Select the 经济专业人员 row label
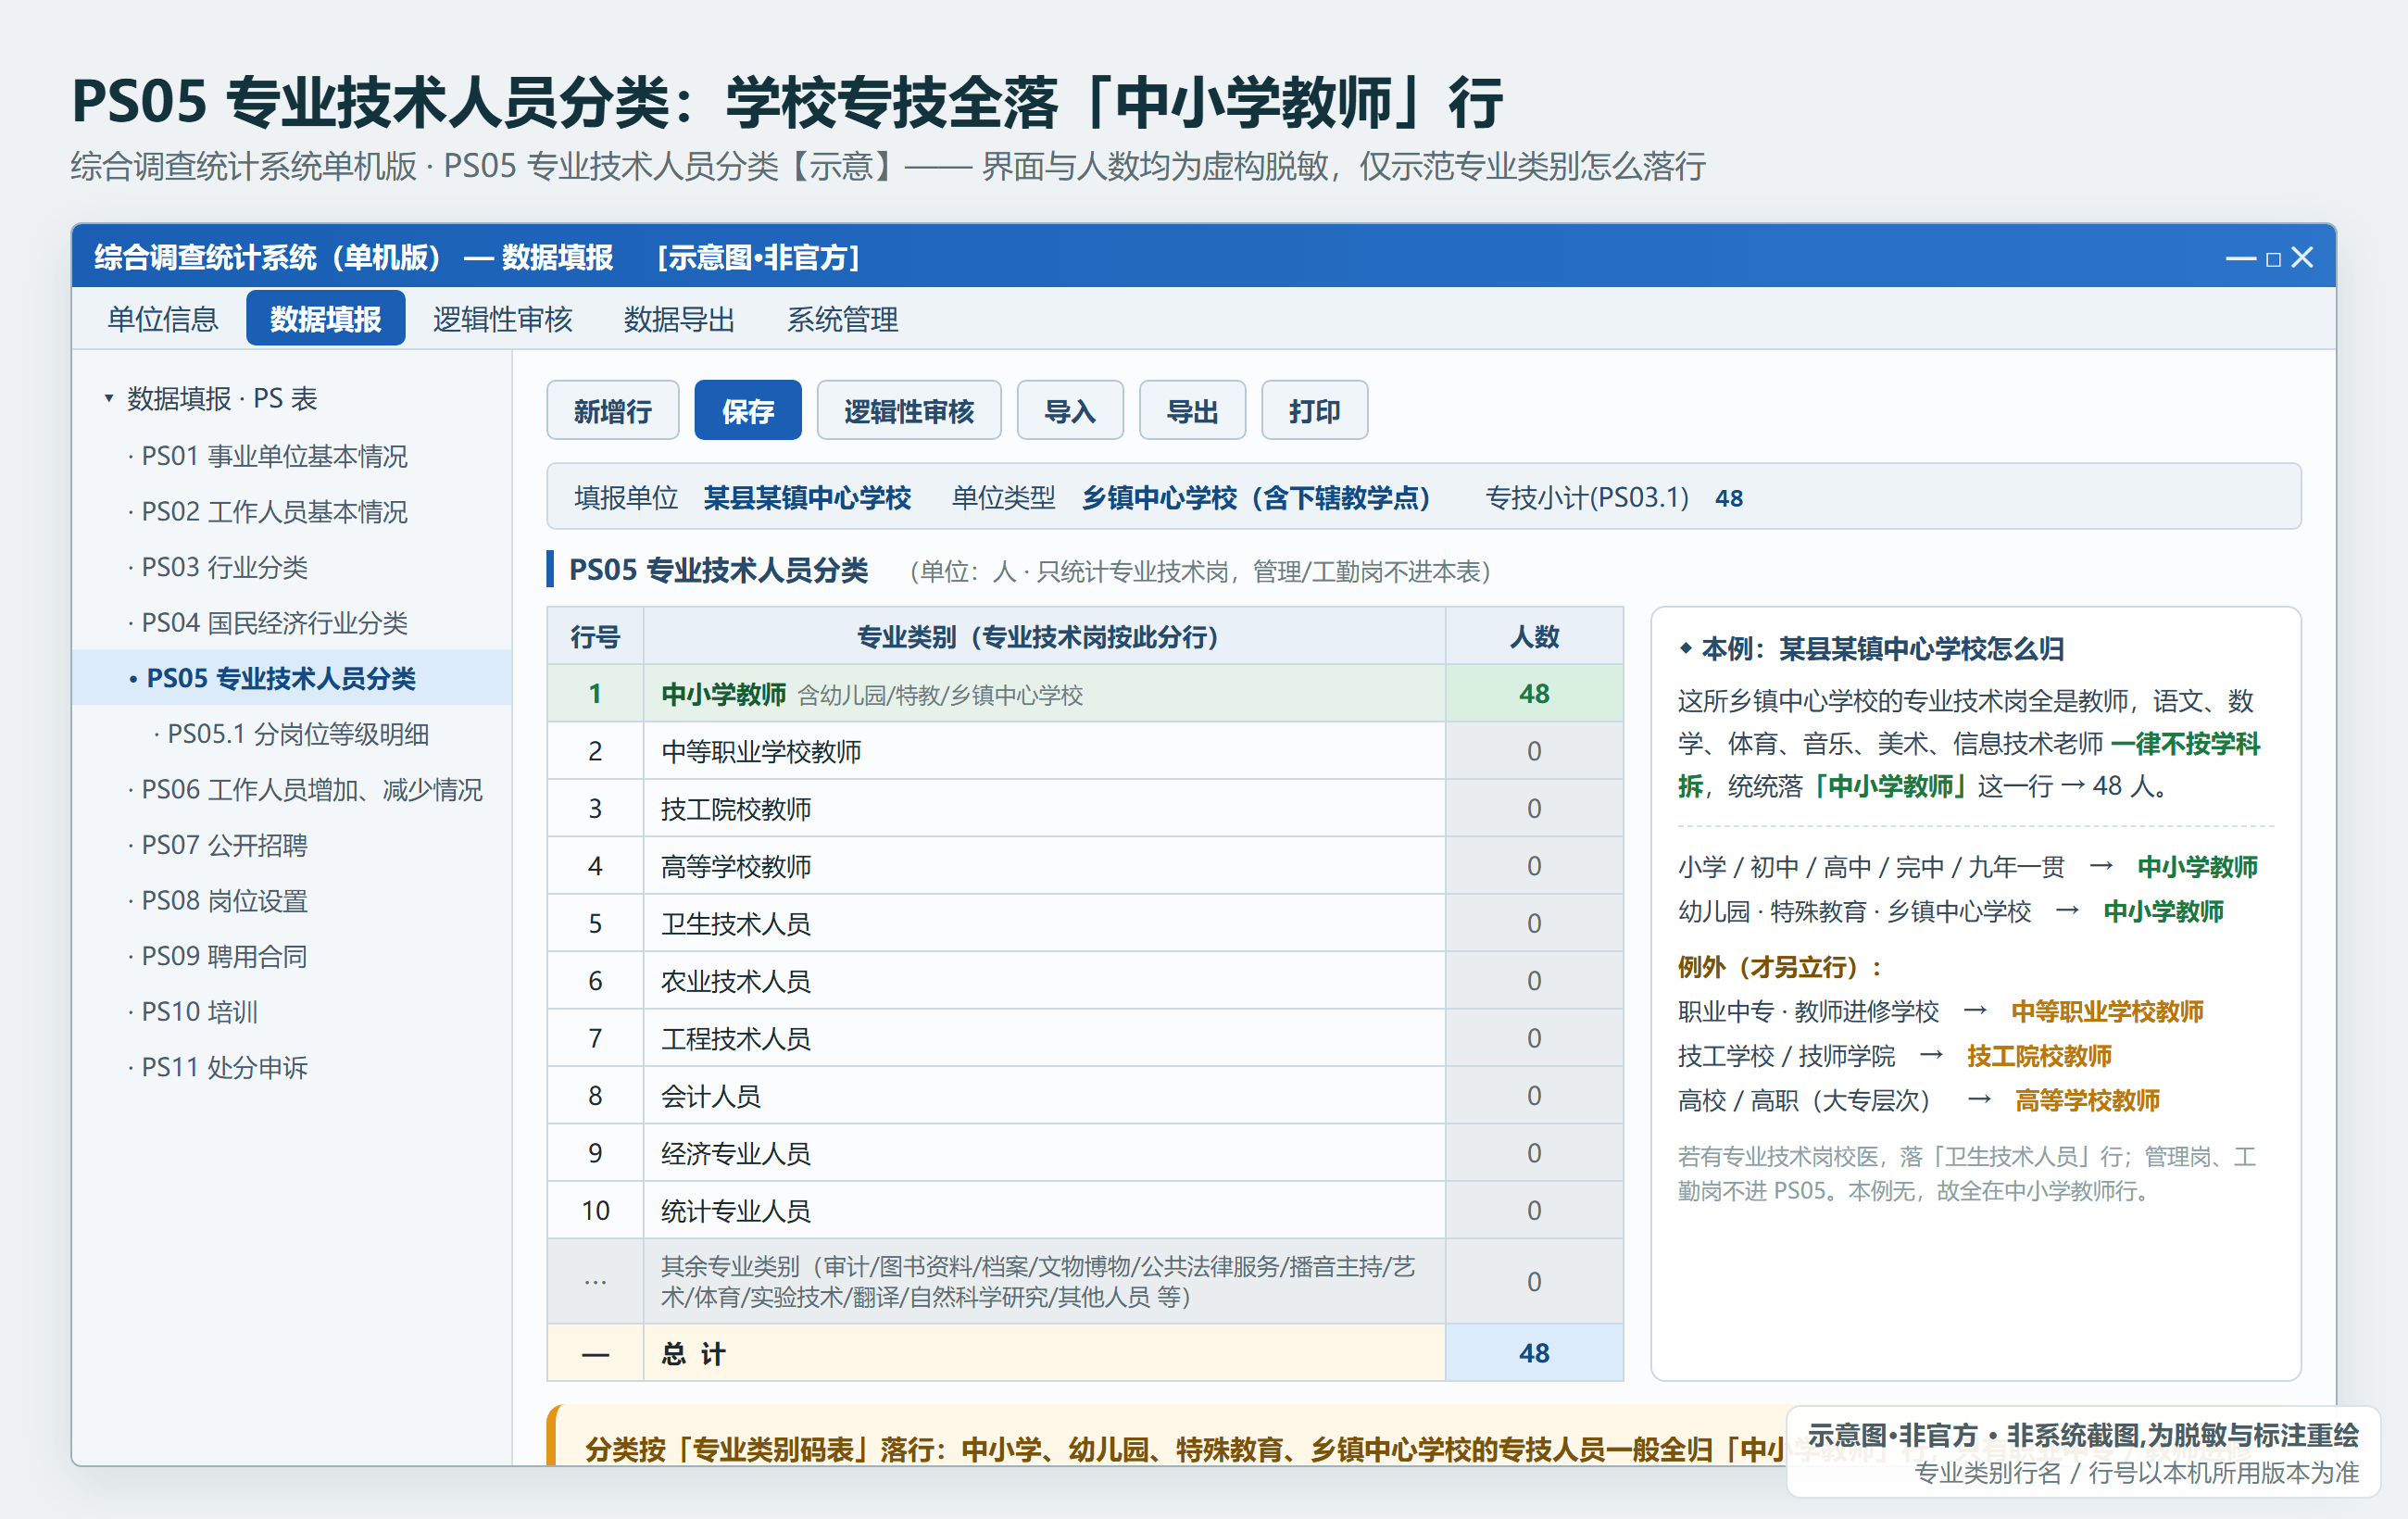This screenshot has width=2408, height=1519. (735, 1154)
